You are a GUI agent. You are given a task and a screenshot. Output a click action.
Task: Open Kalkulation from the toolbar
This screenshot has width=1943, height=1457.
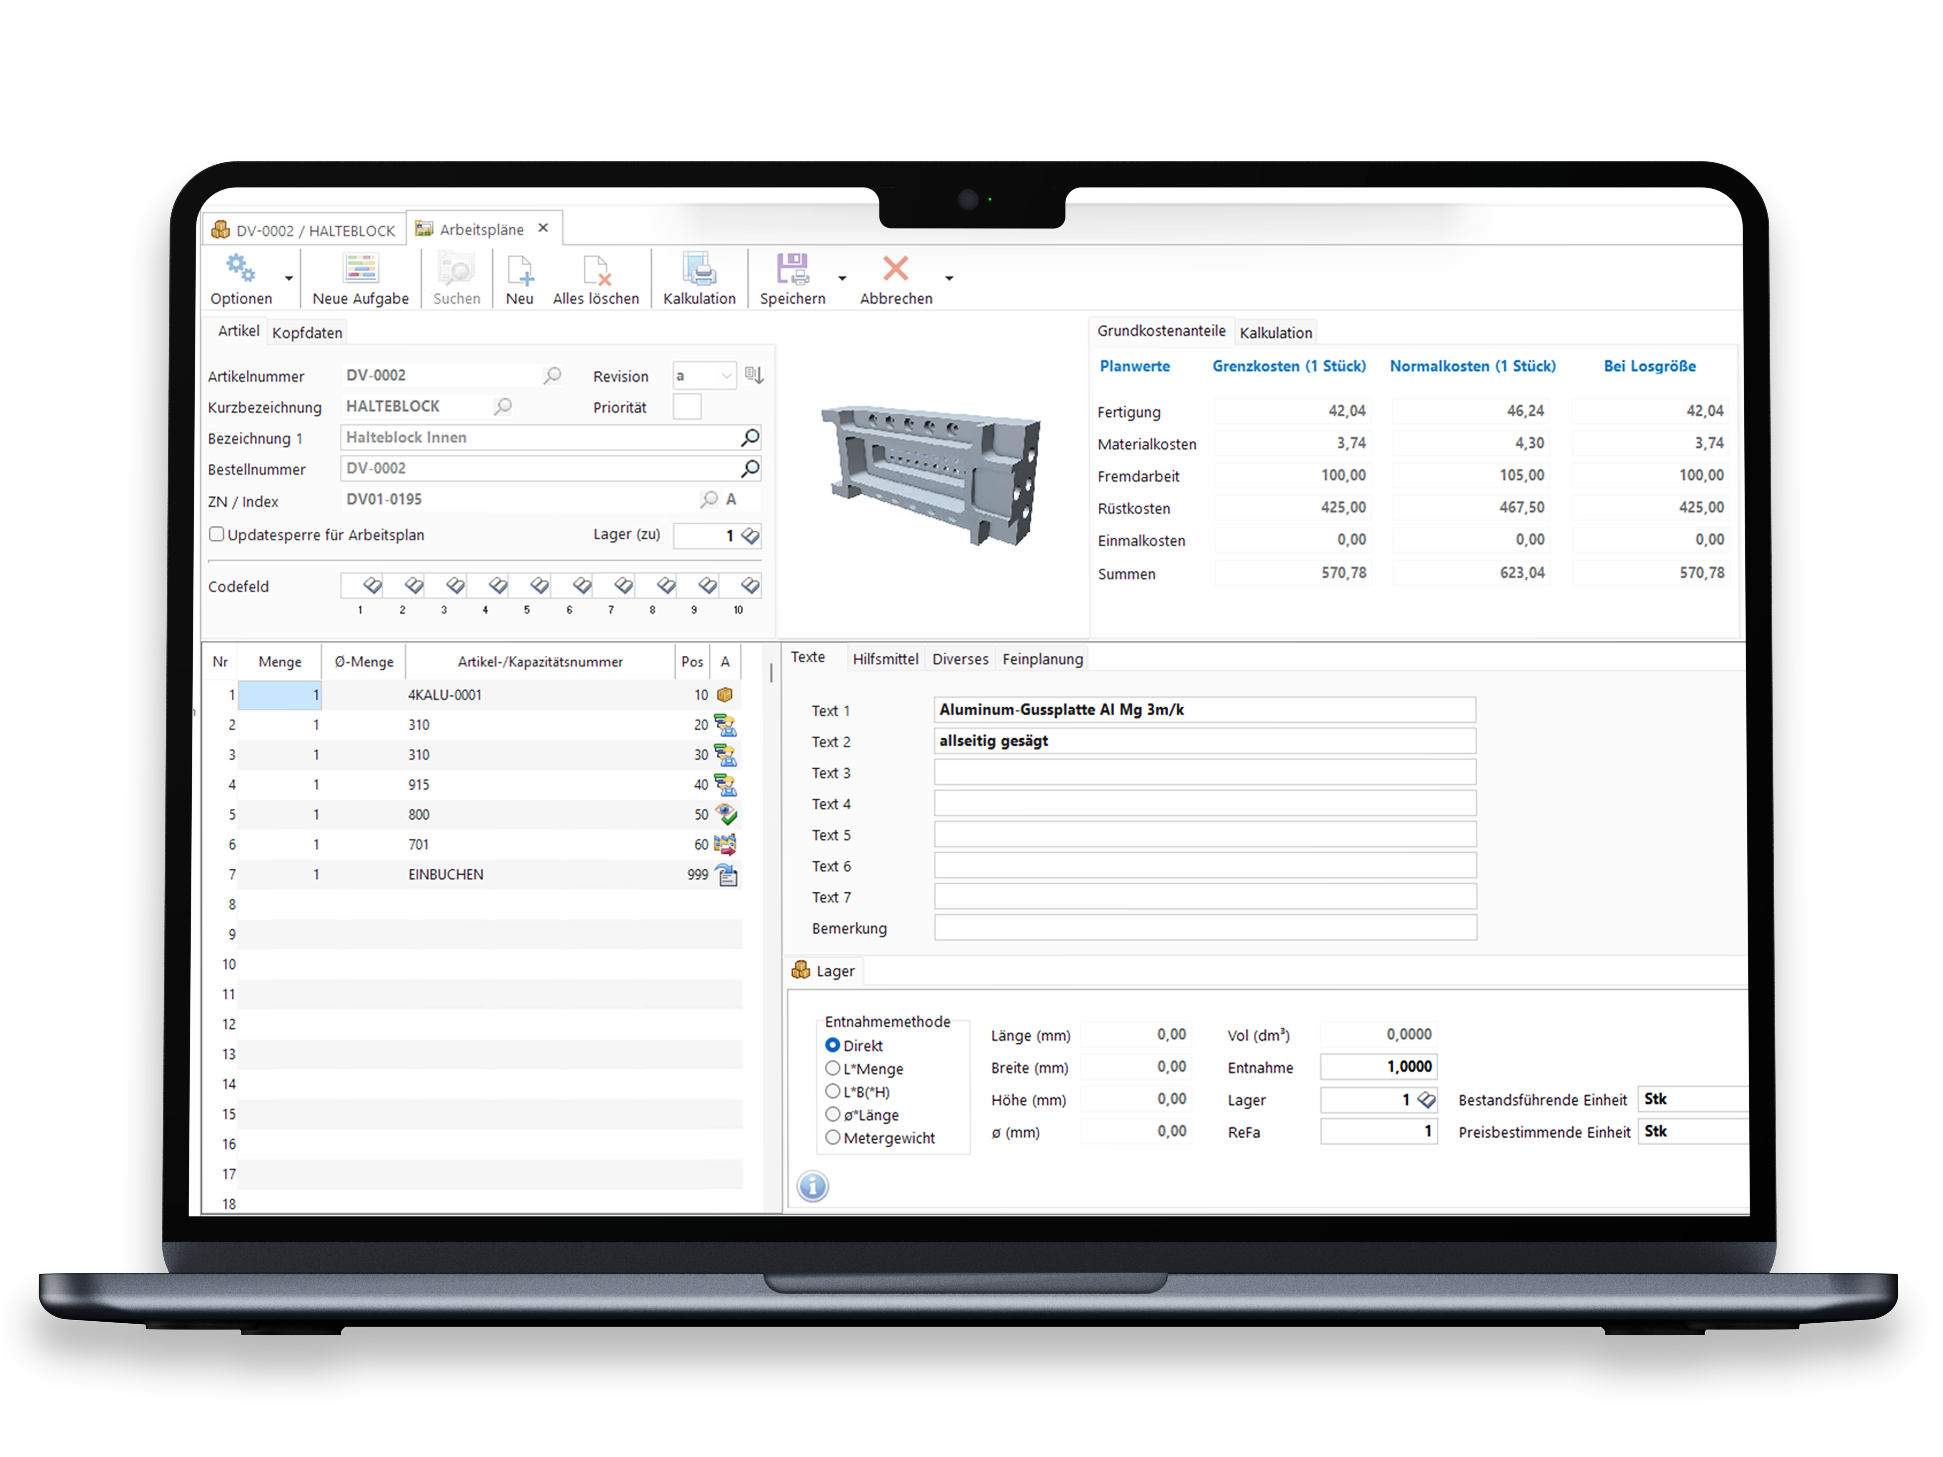click(x=699, y=268)
